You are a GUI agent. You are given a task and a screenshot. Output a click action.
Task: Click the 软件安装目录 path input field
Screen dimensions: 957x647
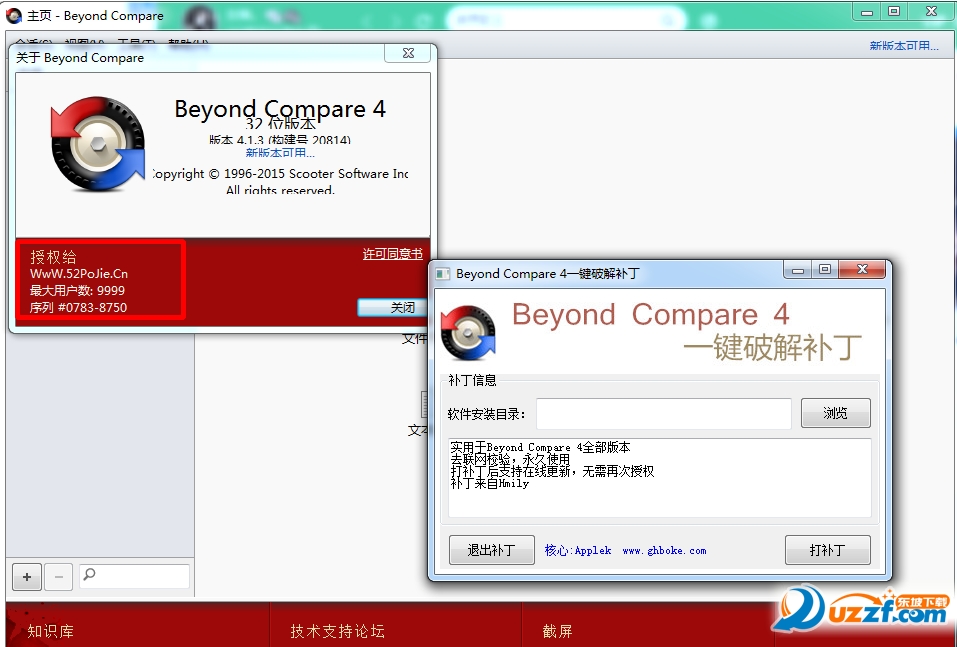663,413
